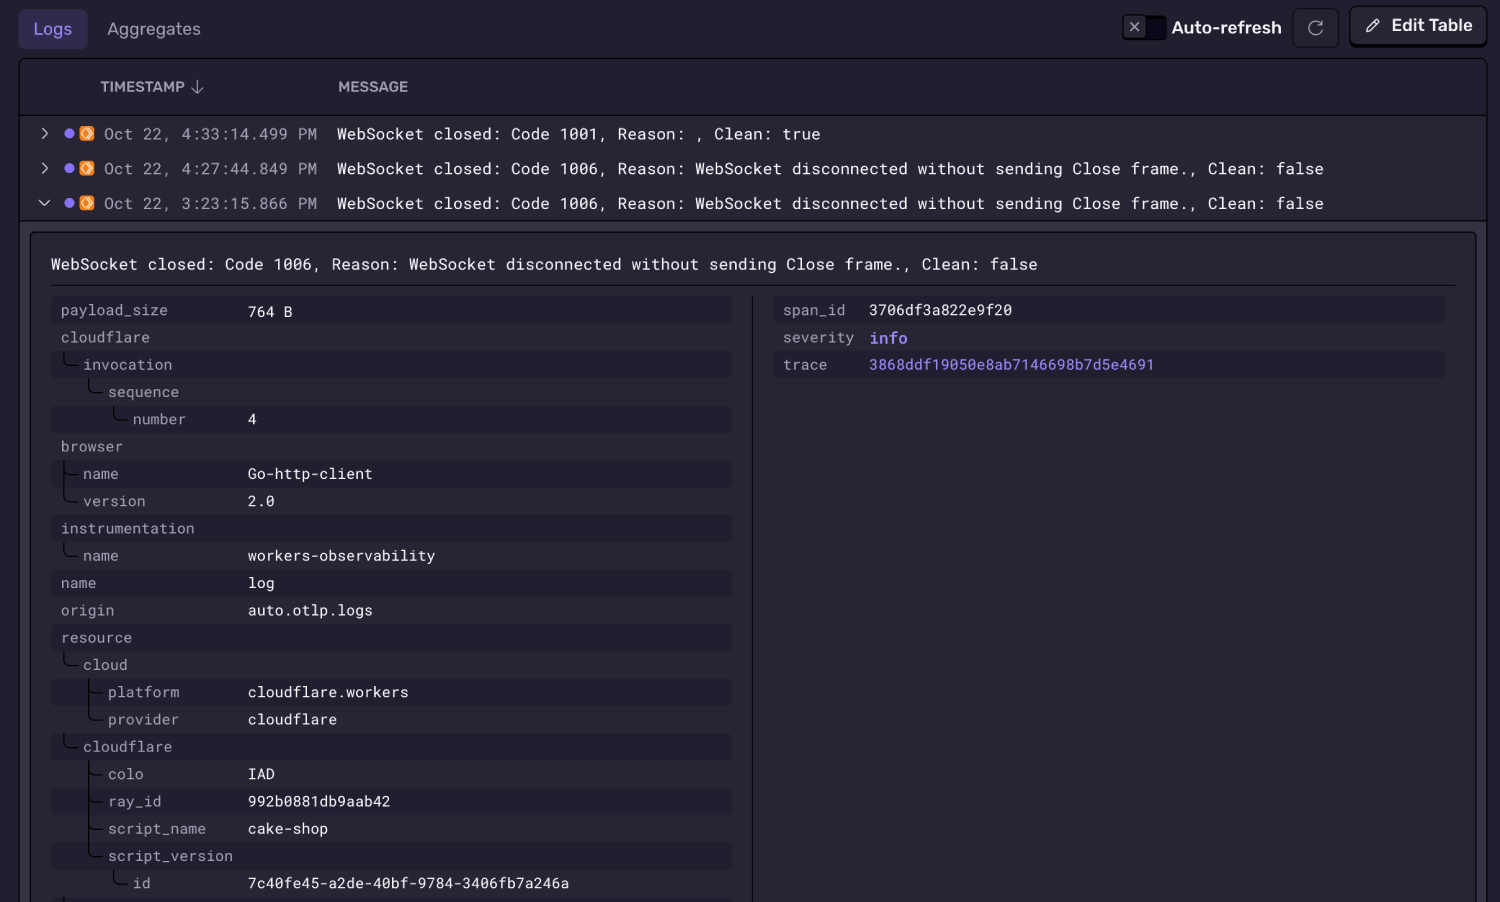This screenshot has width=1500, height=902.
Task: Select the Logs tab
Action: click(52, 28)
